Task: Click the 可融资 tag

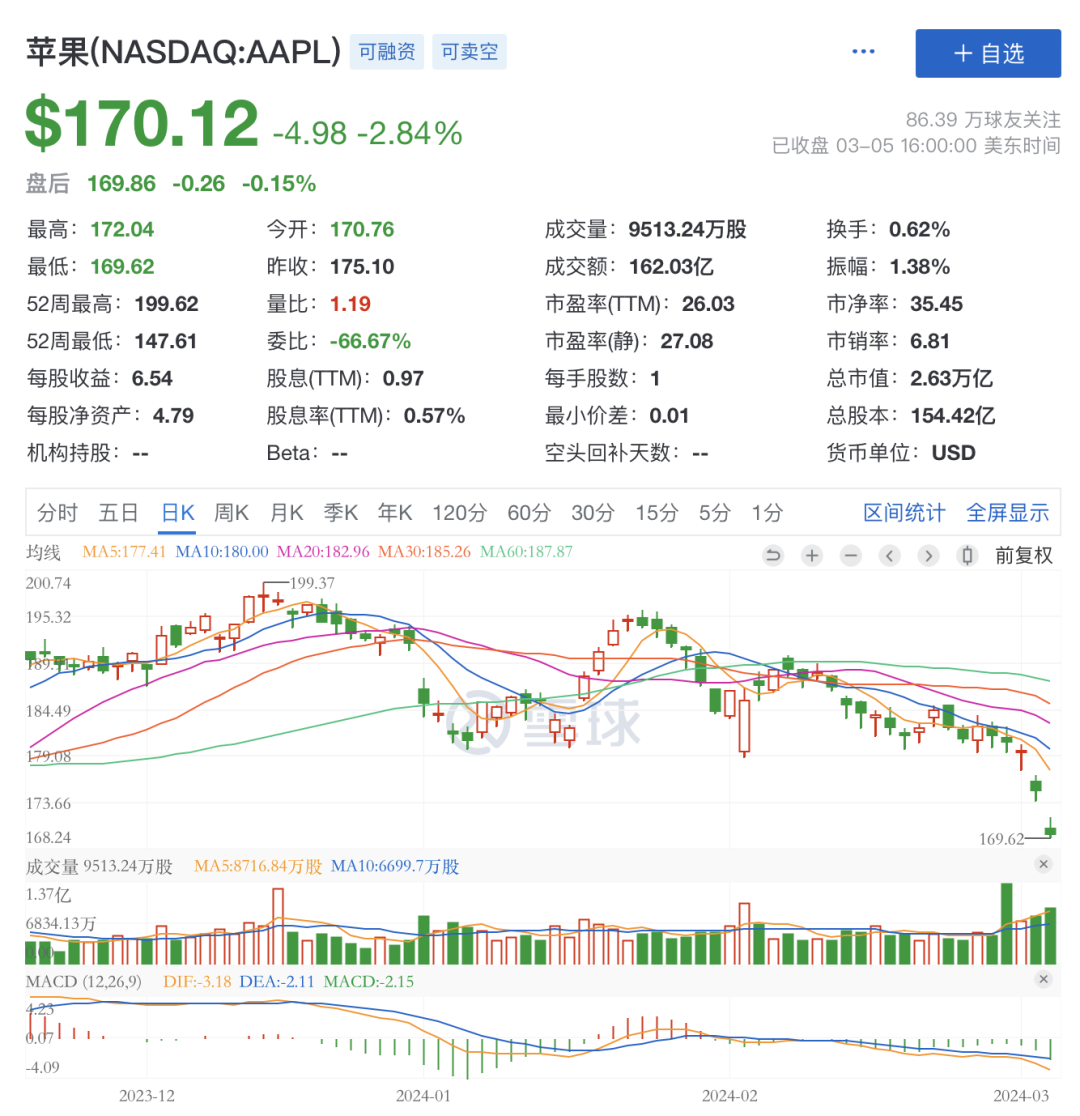Action: (x=387, y=52)
